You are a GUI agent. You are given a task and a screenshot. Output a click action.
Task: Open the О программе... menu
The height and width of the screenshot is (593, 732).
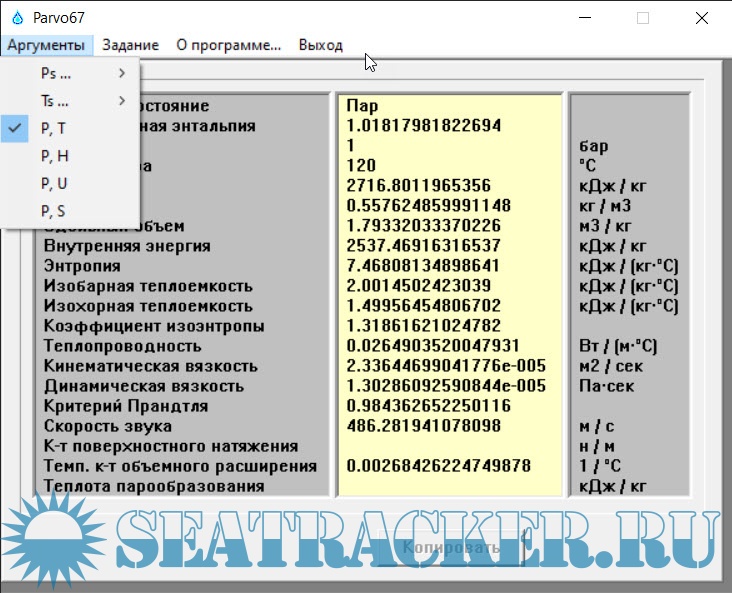pyautogui.click(x=229, y=45)
